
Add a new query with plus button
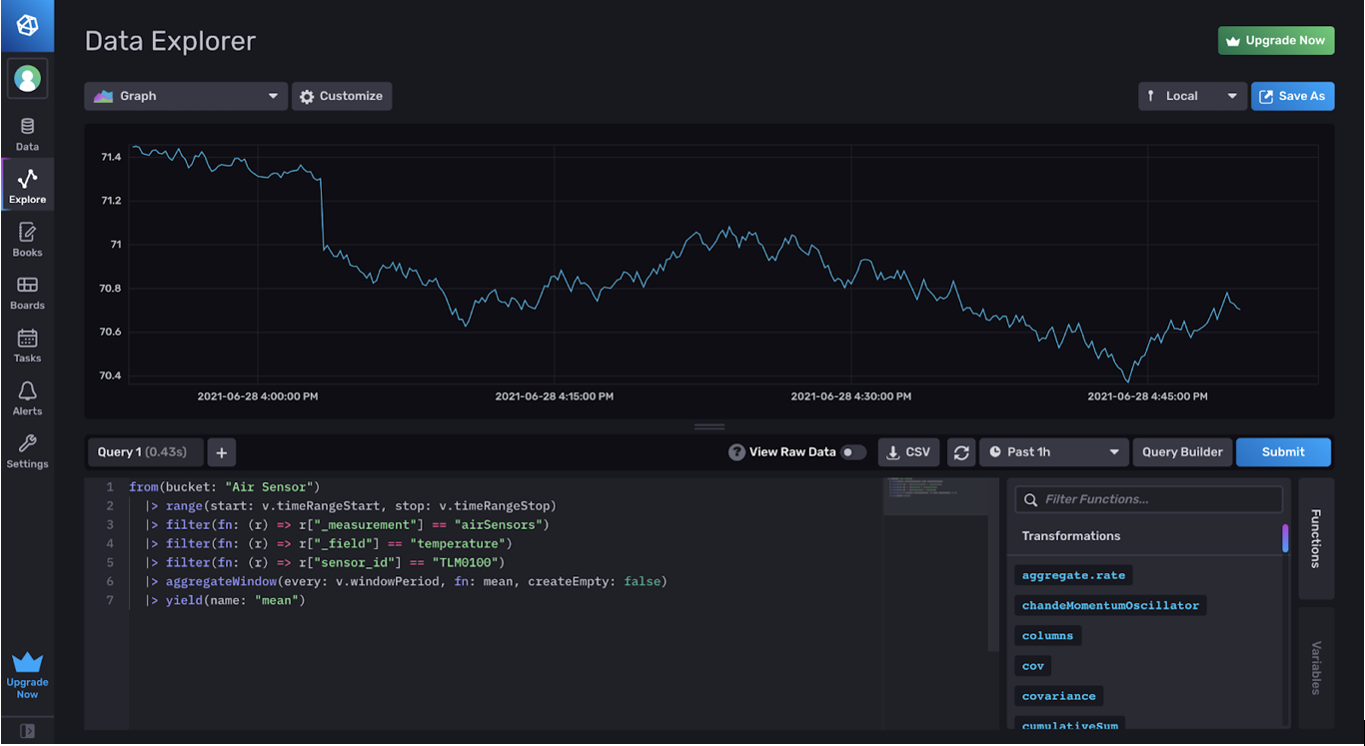click(x=221, y=452)
